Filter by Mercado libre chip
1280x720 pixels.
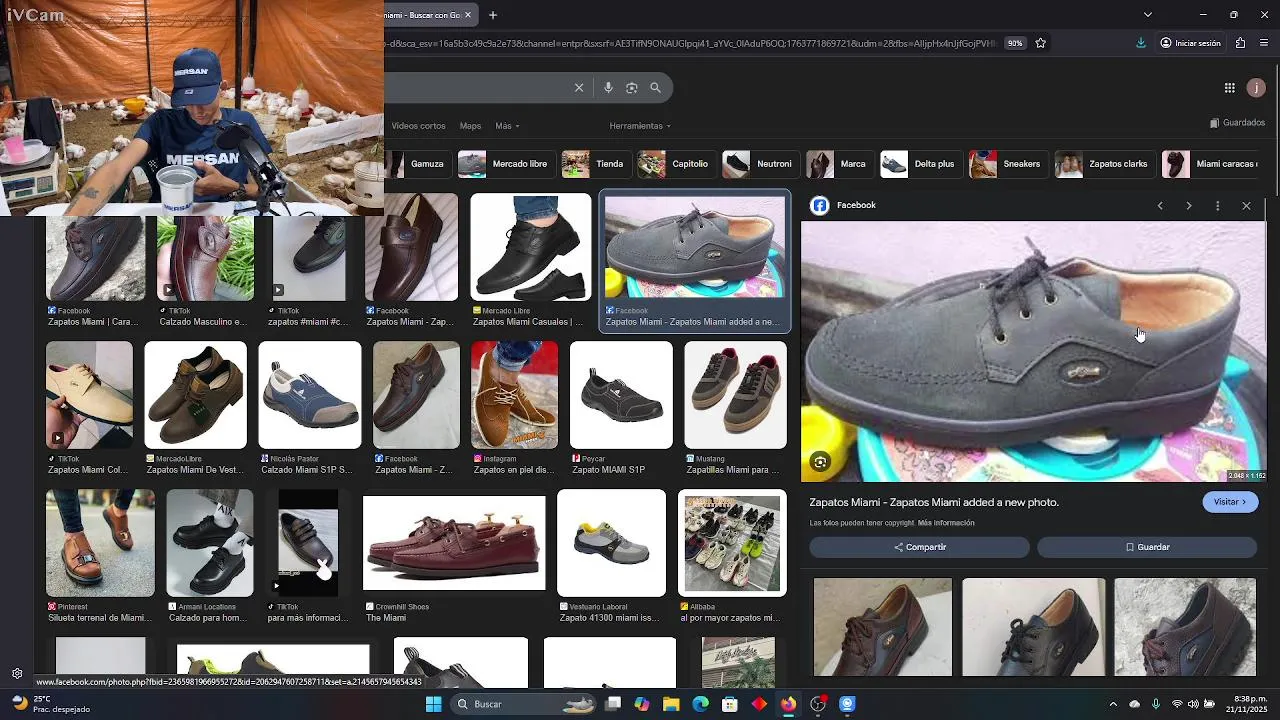[x=504, y=164]
